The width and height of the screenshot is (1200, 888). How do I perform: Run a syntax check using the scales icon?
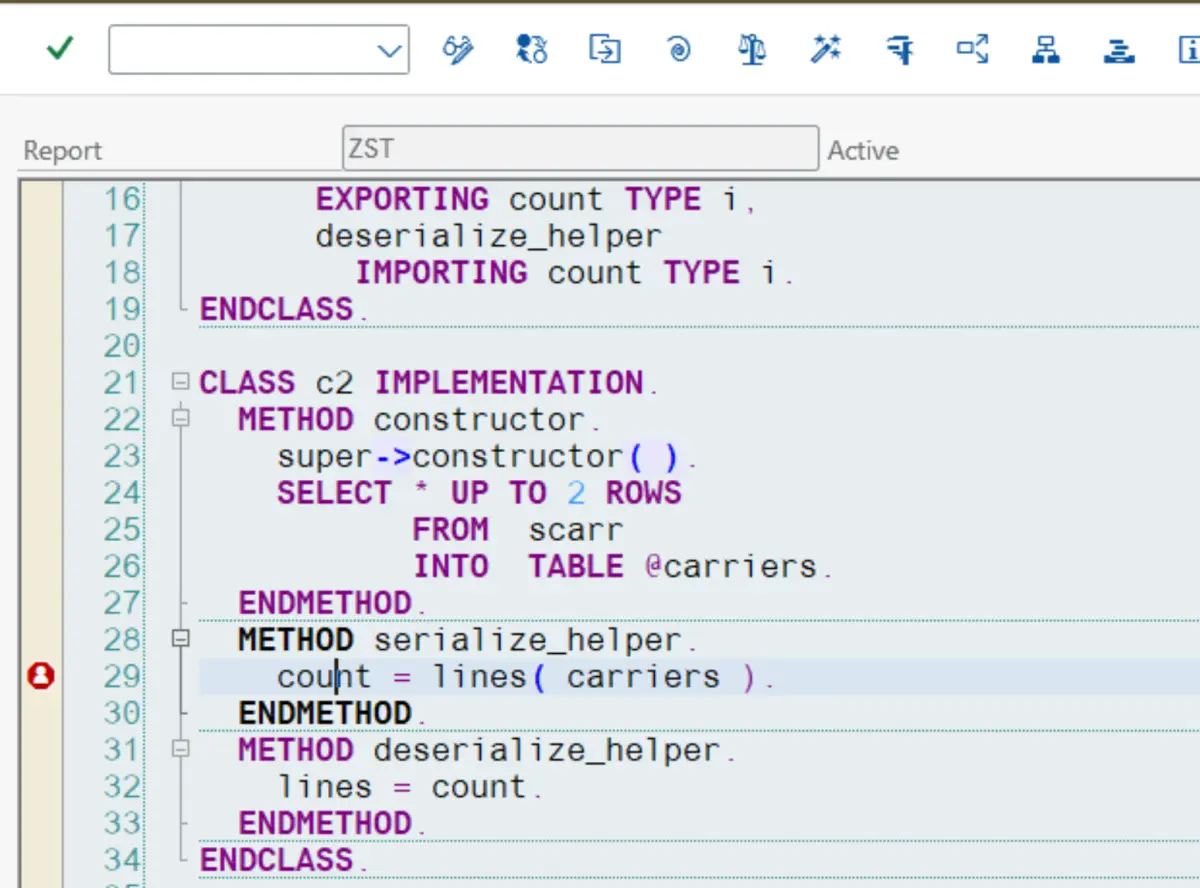(x=751, y=49)
